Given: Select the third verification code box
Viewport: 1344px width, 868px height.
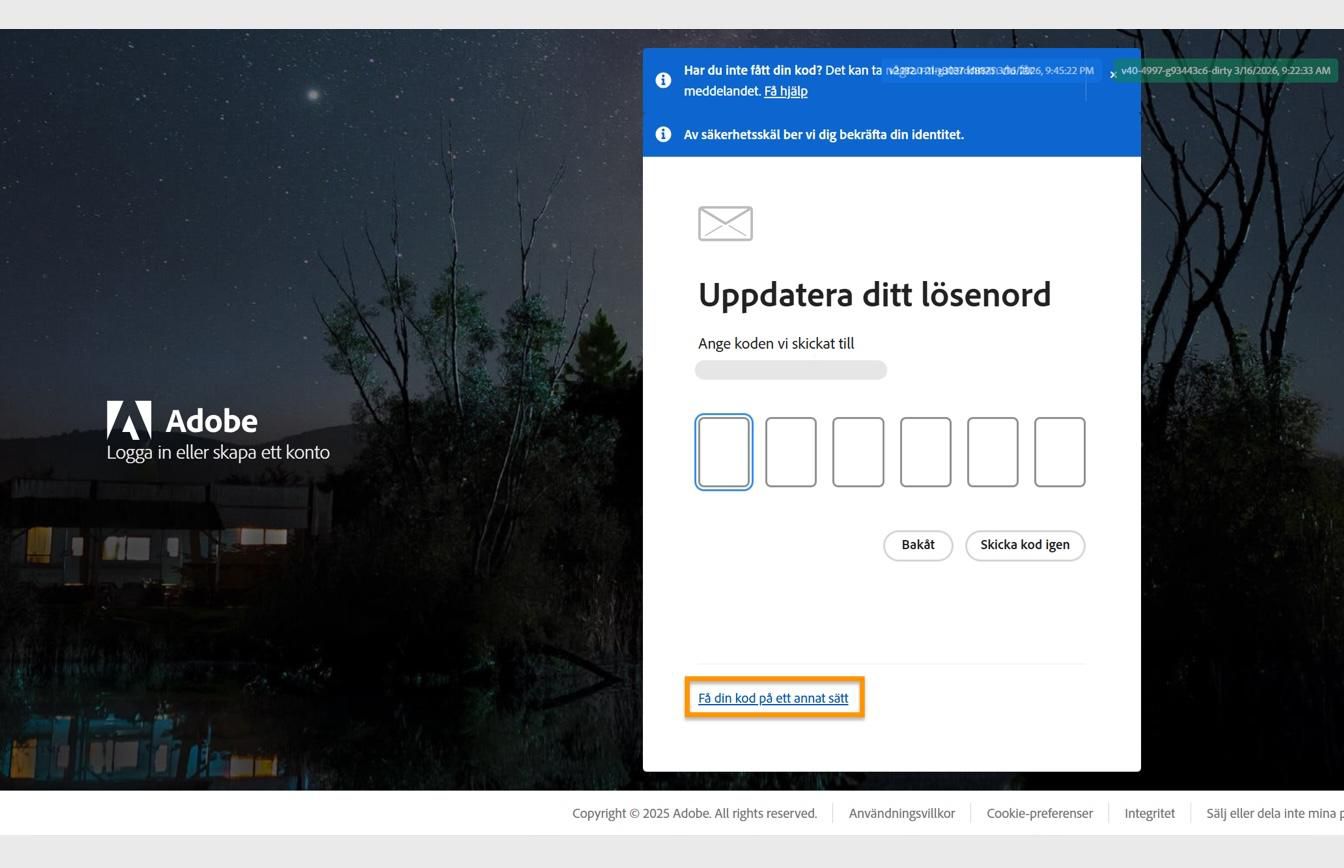Looking at the screenshot, I should pyautogui.click(x=858, y=451).
